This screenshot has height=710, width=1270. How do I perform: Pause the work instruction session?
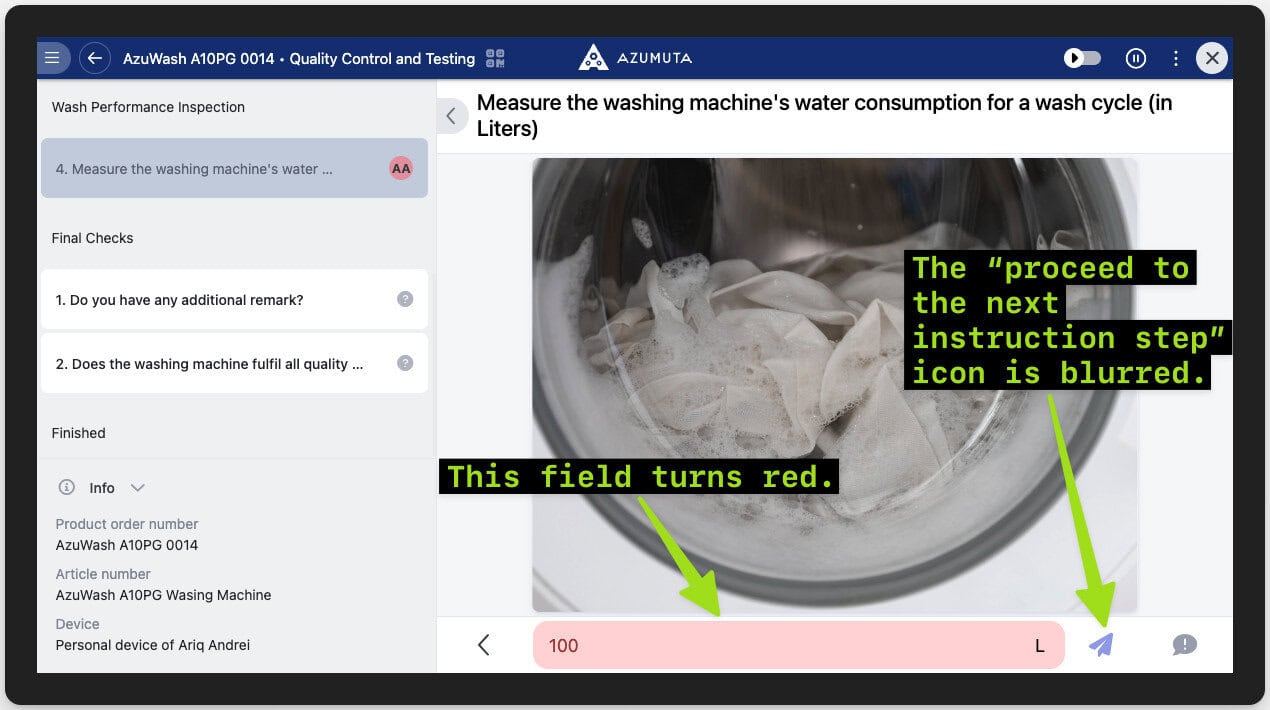(1135, 58)
